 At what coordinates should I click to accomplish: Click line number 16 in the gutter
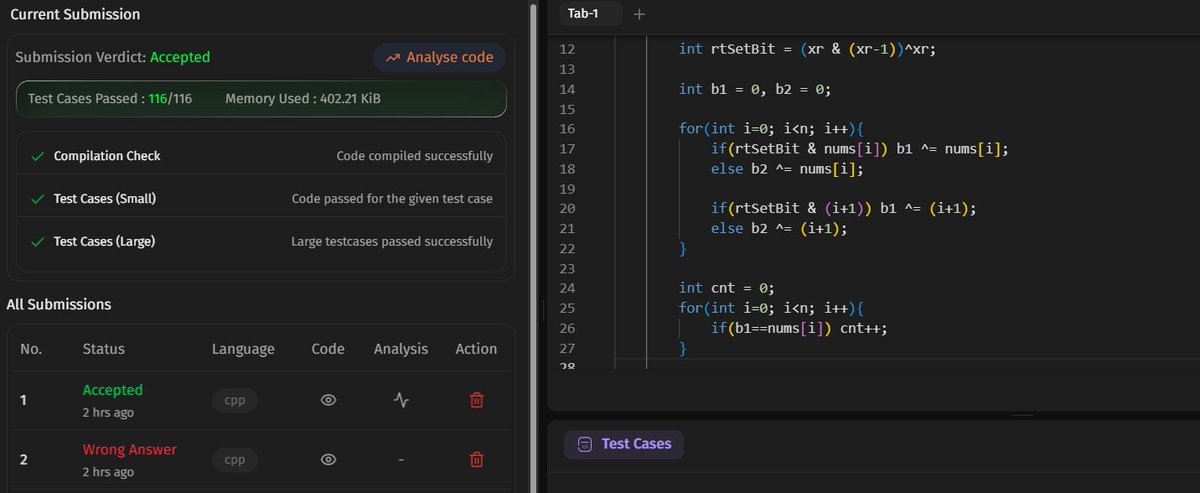click(566, 129)
